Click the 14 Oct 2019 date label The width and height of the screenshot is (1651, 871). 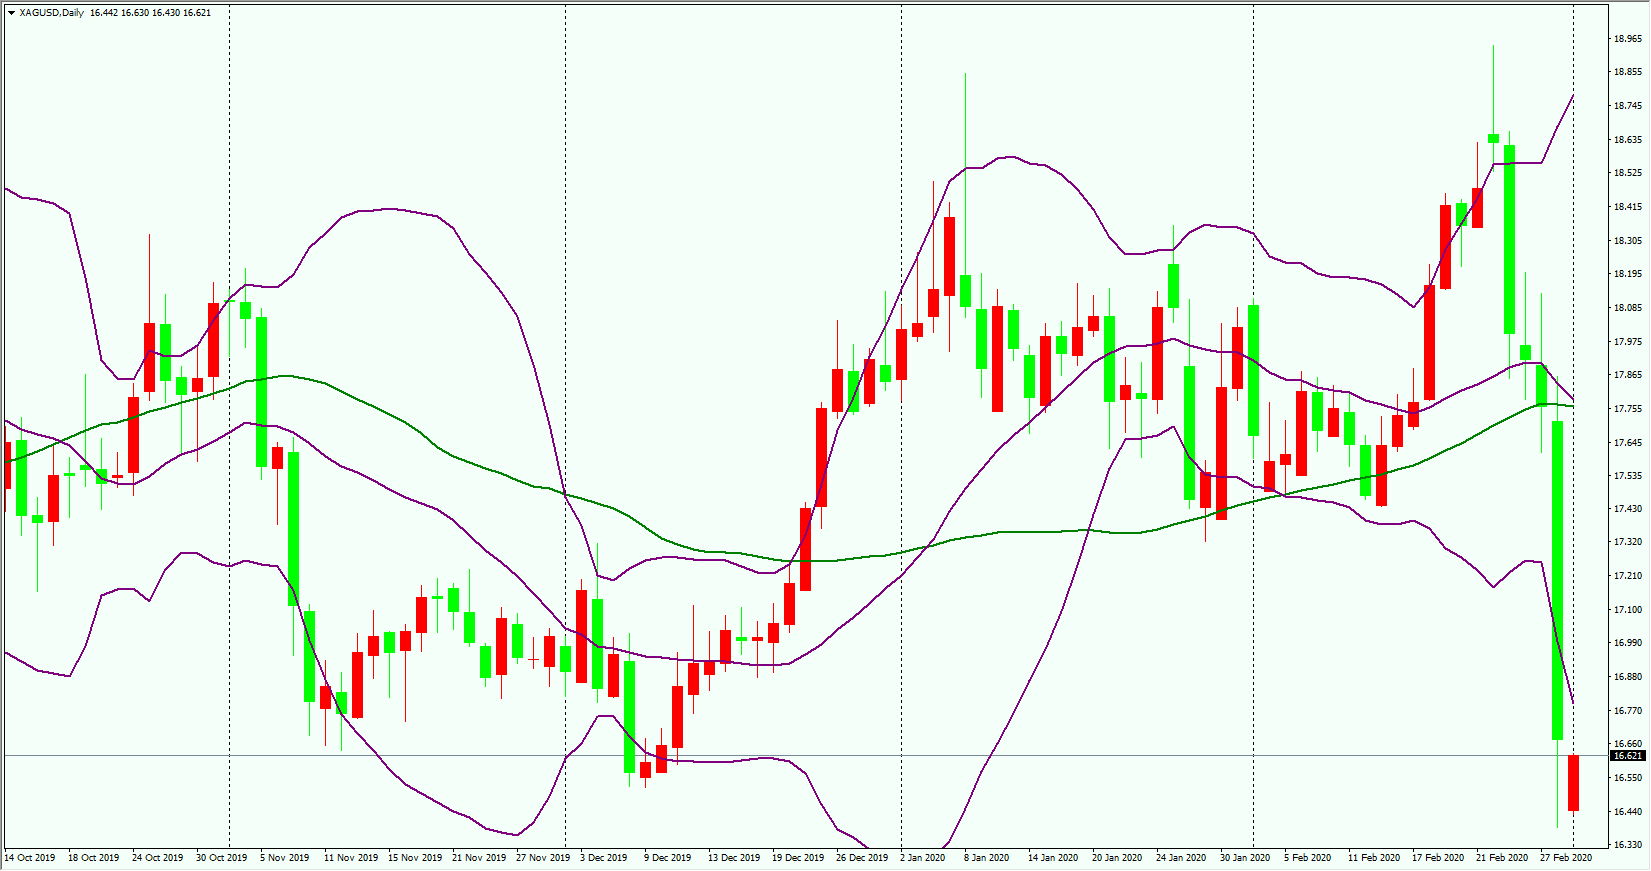(30, 858)
